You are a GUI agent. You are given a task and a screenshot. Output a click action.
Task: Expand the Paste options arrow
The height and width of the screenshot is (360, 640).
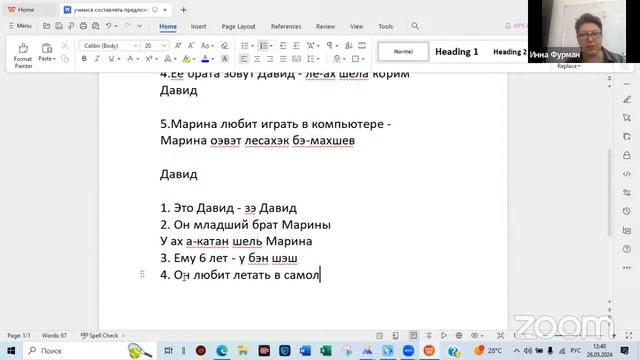pos(54,59)
